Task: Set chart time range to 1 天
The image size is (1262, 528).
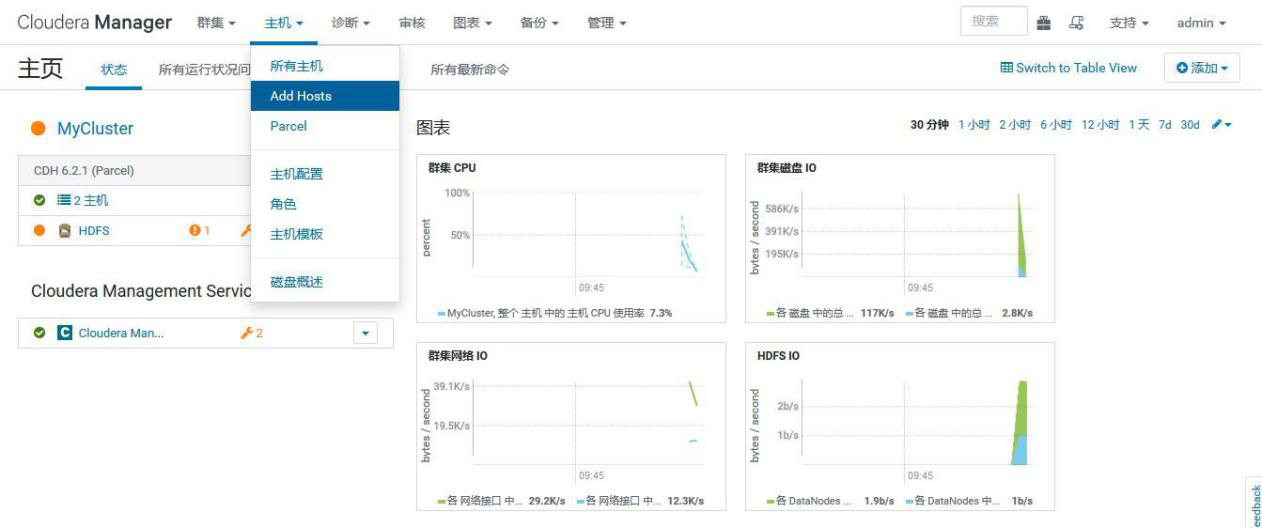Action: 1140,125
